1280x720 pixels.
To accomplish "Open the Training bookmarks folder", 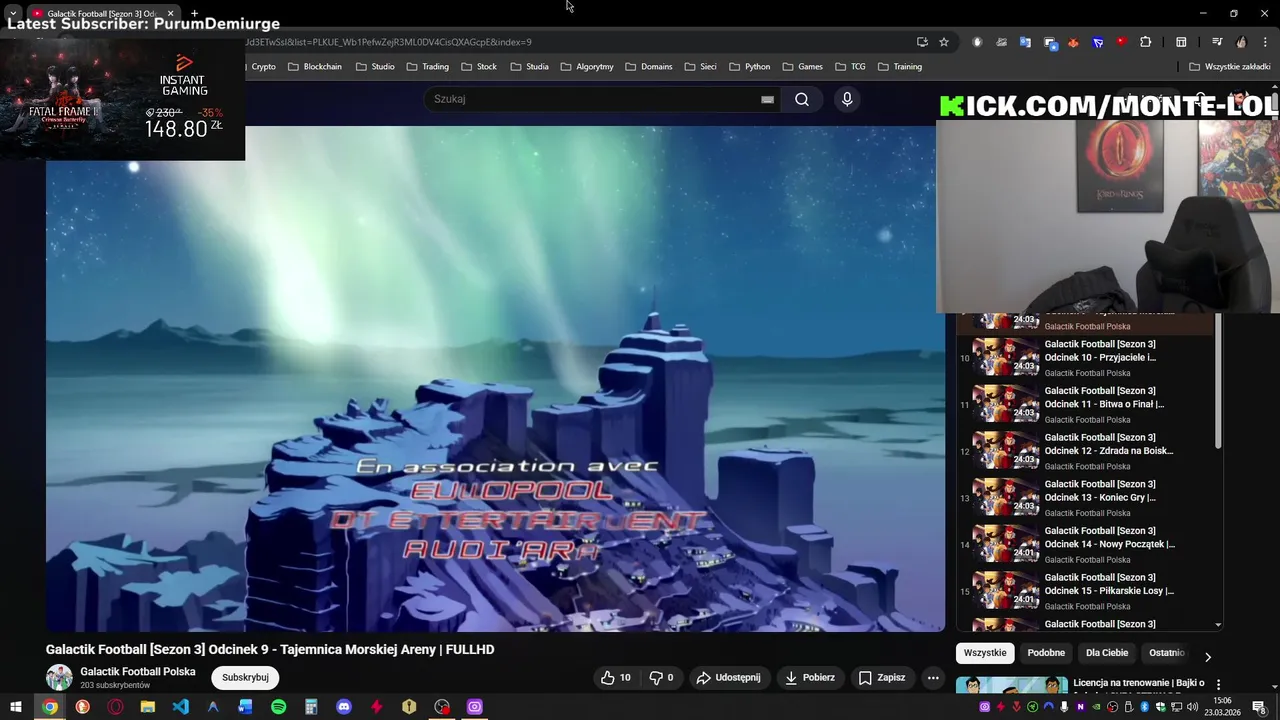I will [900, 67].
